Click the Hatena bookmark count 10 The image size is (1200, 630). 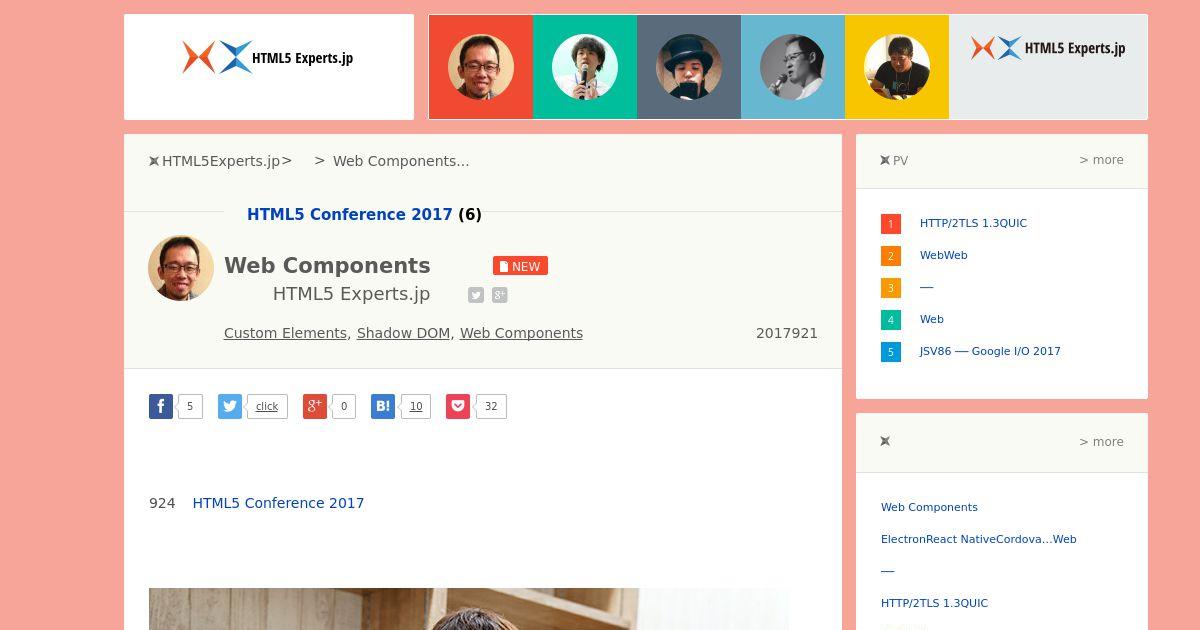pyautogui.click(x=416, y=406)
